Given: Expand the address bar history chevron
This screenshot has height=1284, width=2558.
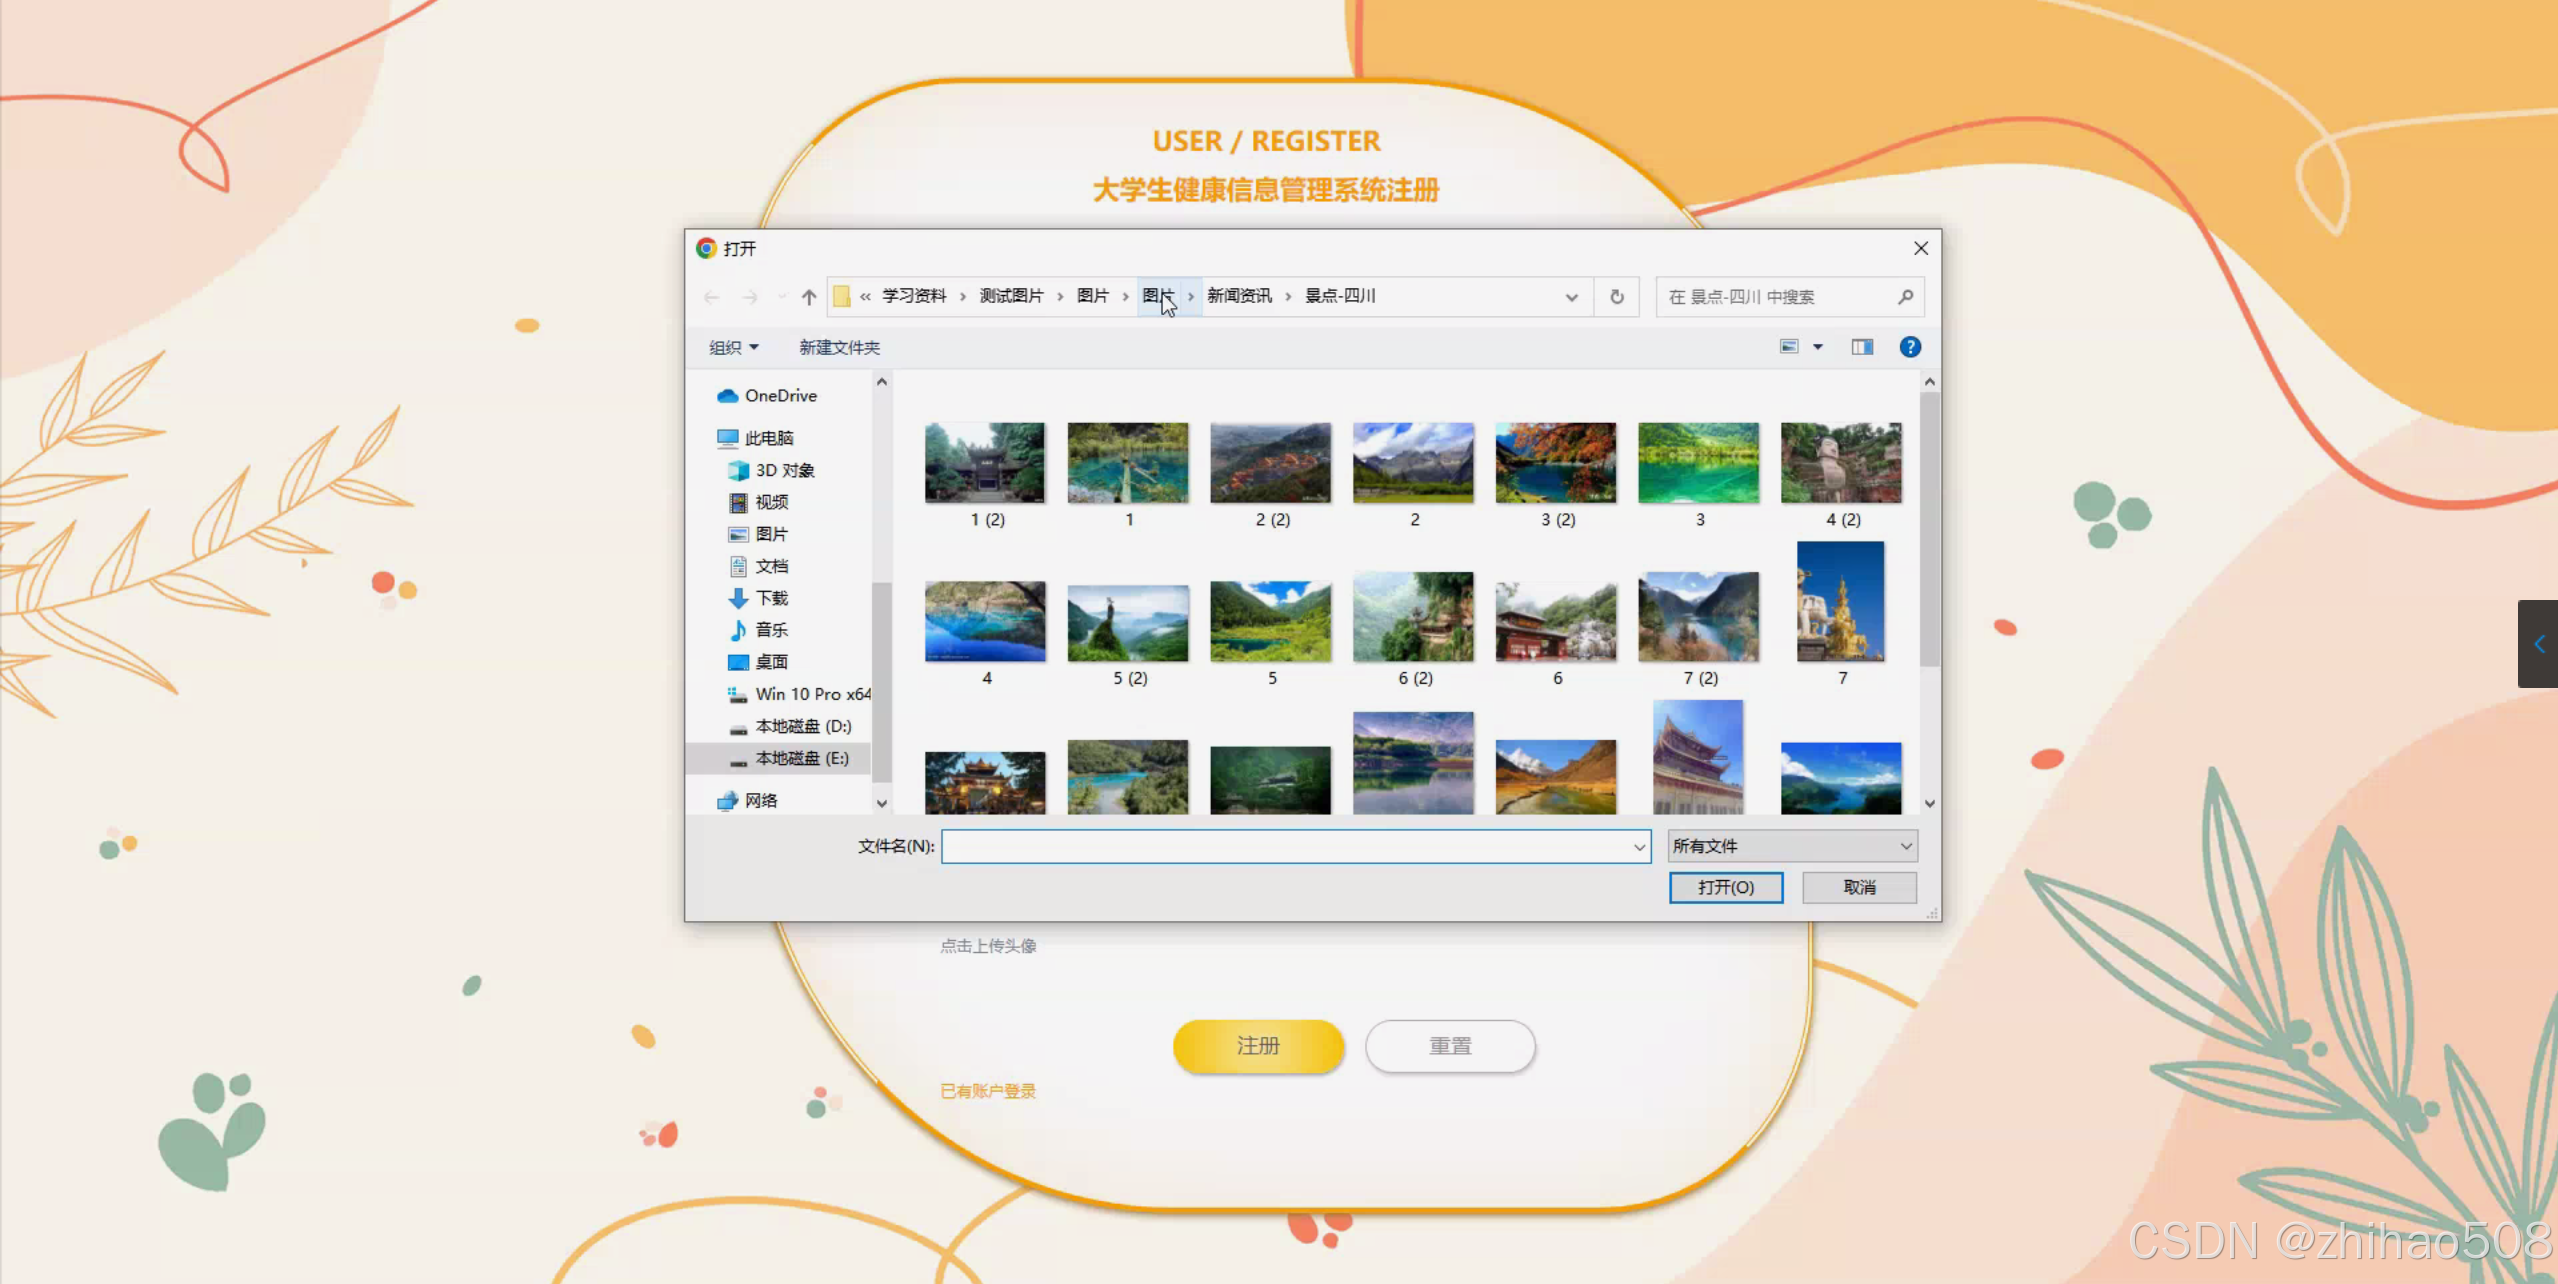Looking at the screenshot, I should click(x=1571, y=297).
